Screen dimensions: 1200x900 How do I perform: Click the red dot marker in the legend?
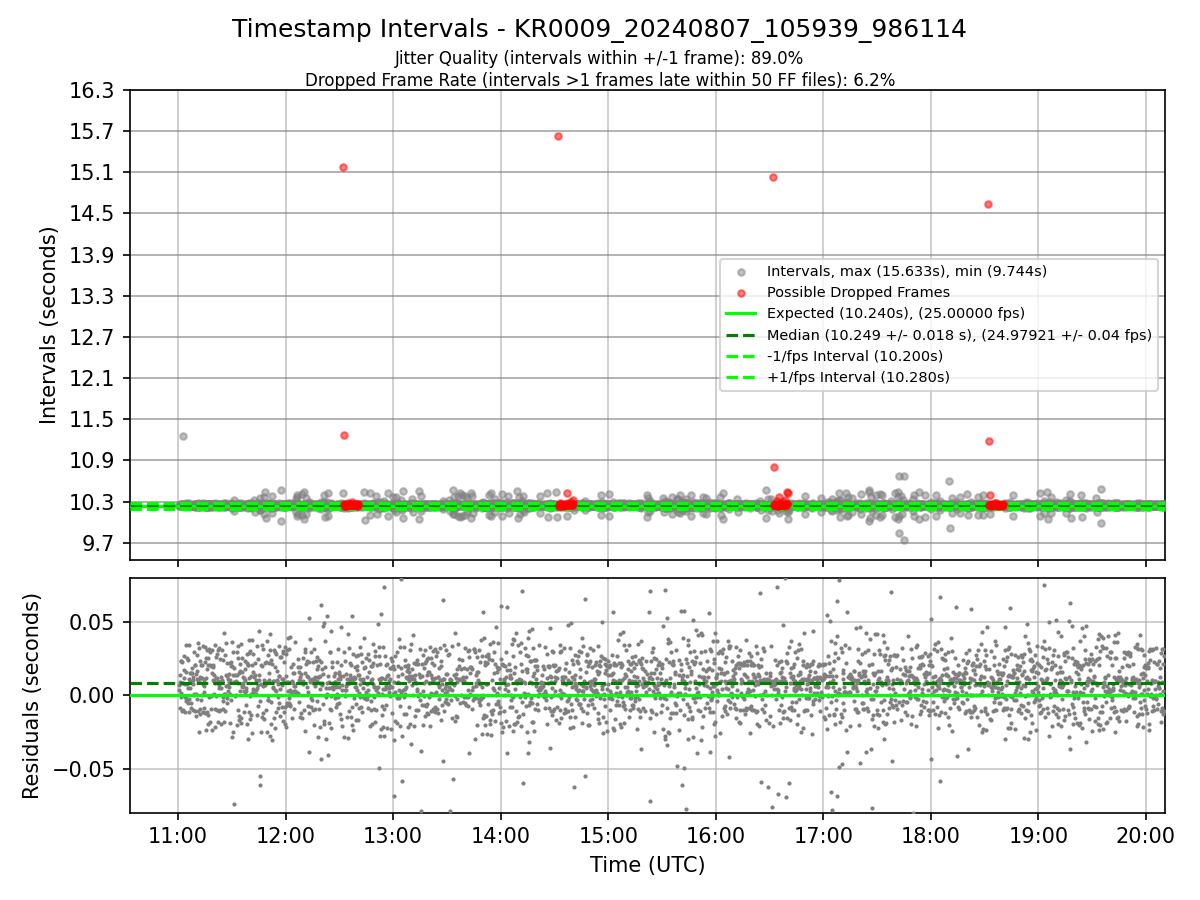[x=741, y=293]
